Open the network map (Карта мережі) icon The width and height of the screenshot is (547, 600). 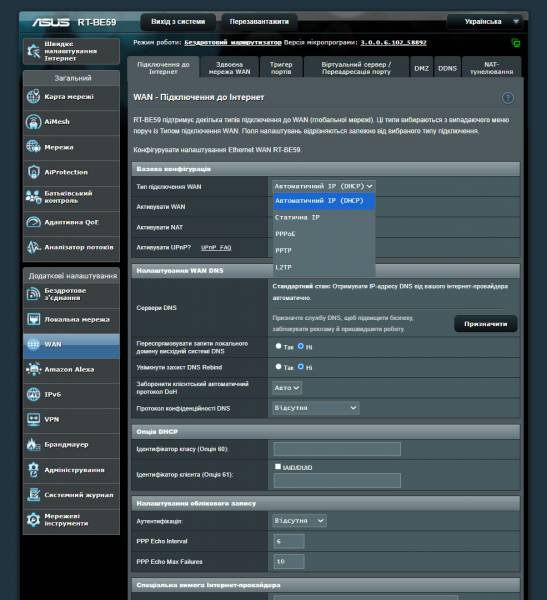[x=33, y=96]
